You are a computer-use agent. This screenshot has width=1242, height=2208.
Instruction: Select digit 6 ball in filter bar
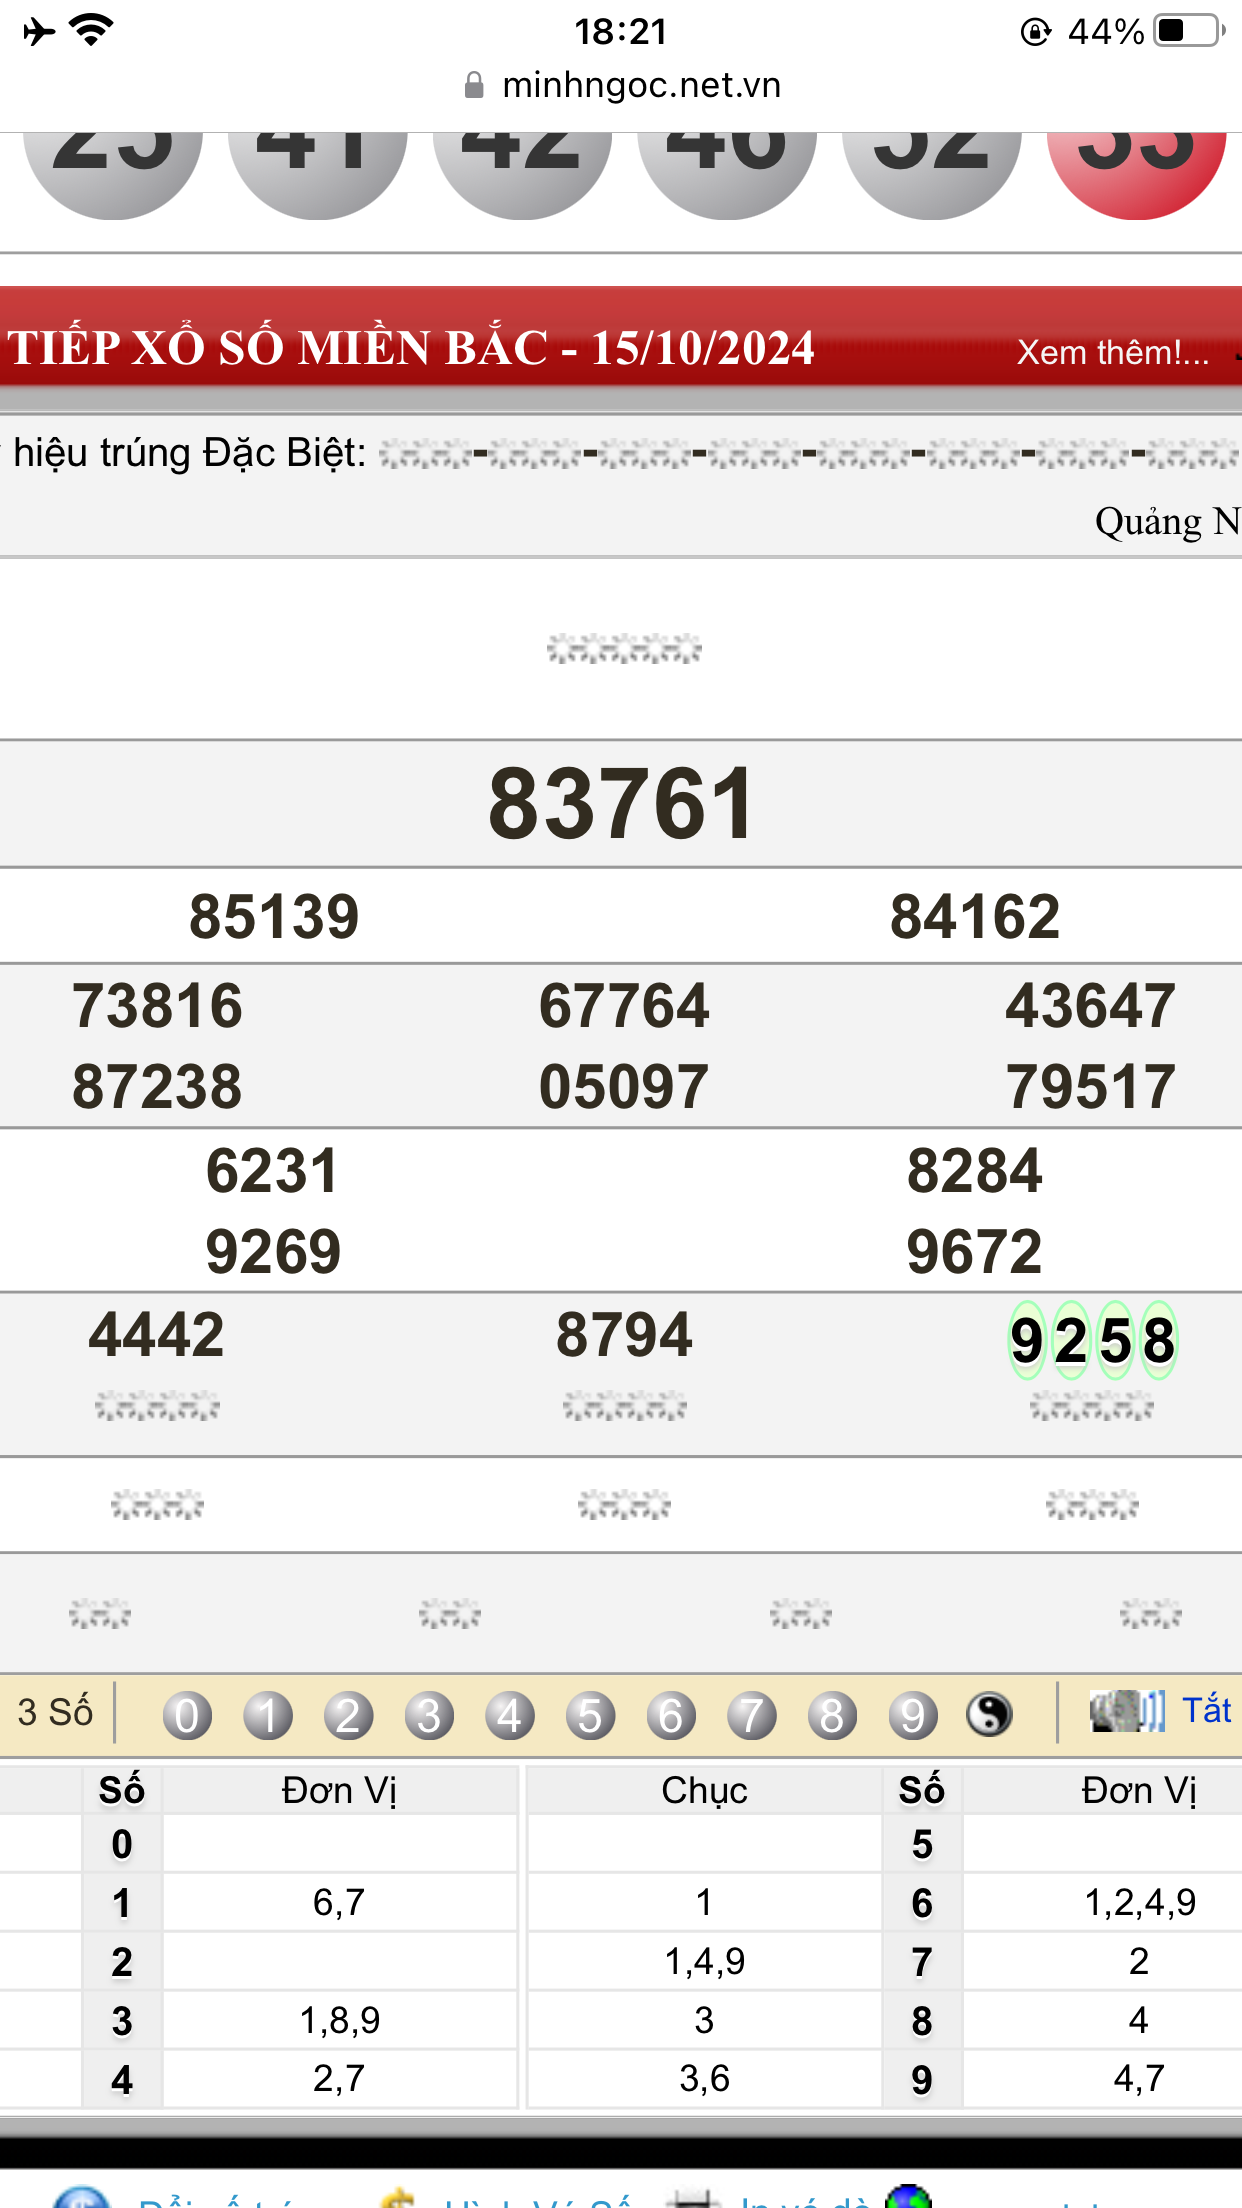click(670, 1715)
